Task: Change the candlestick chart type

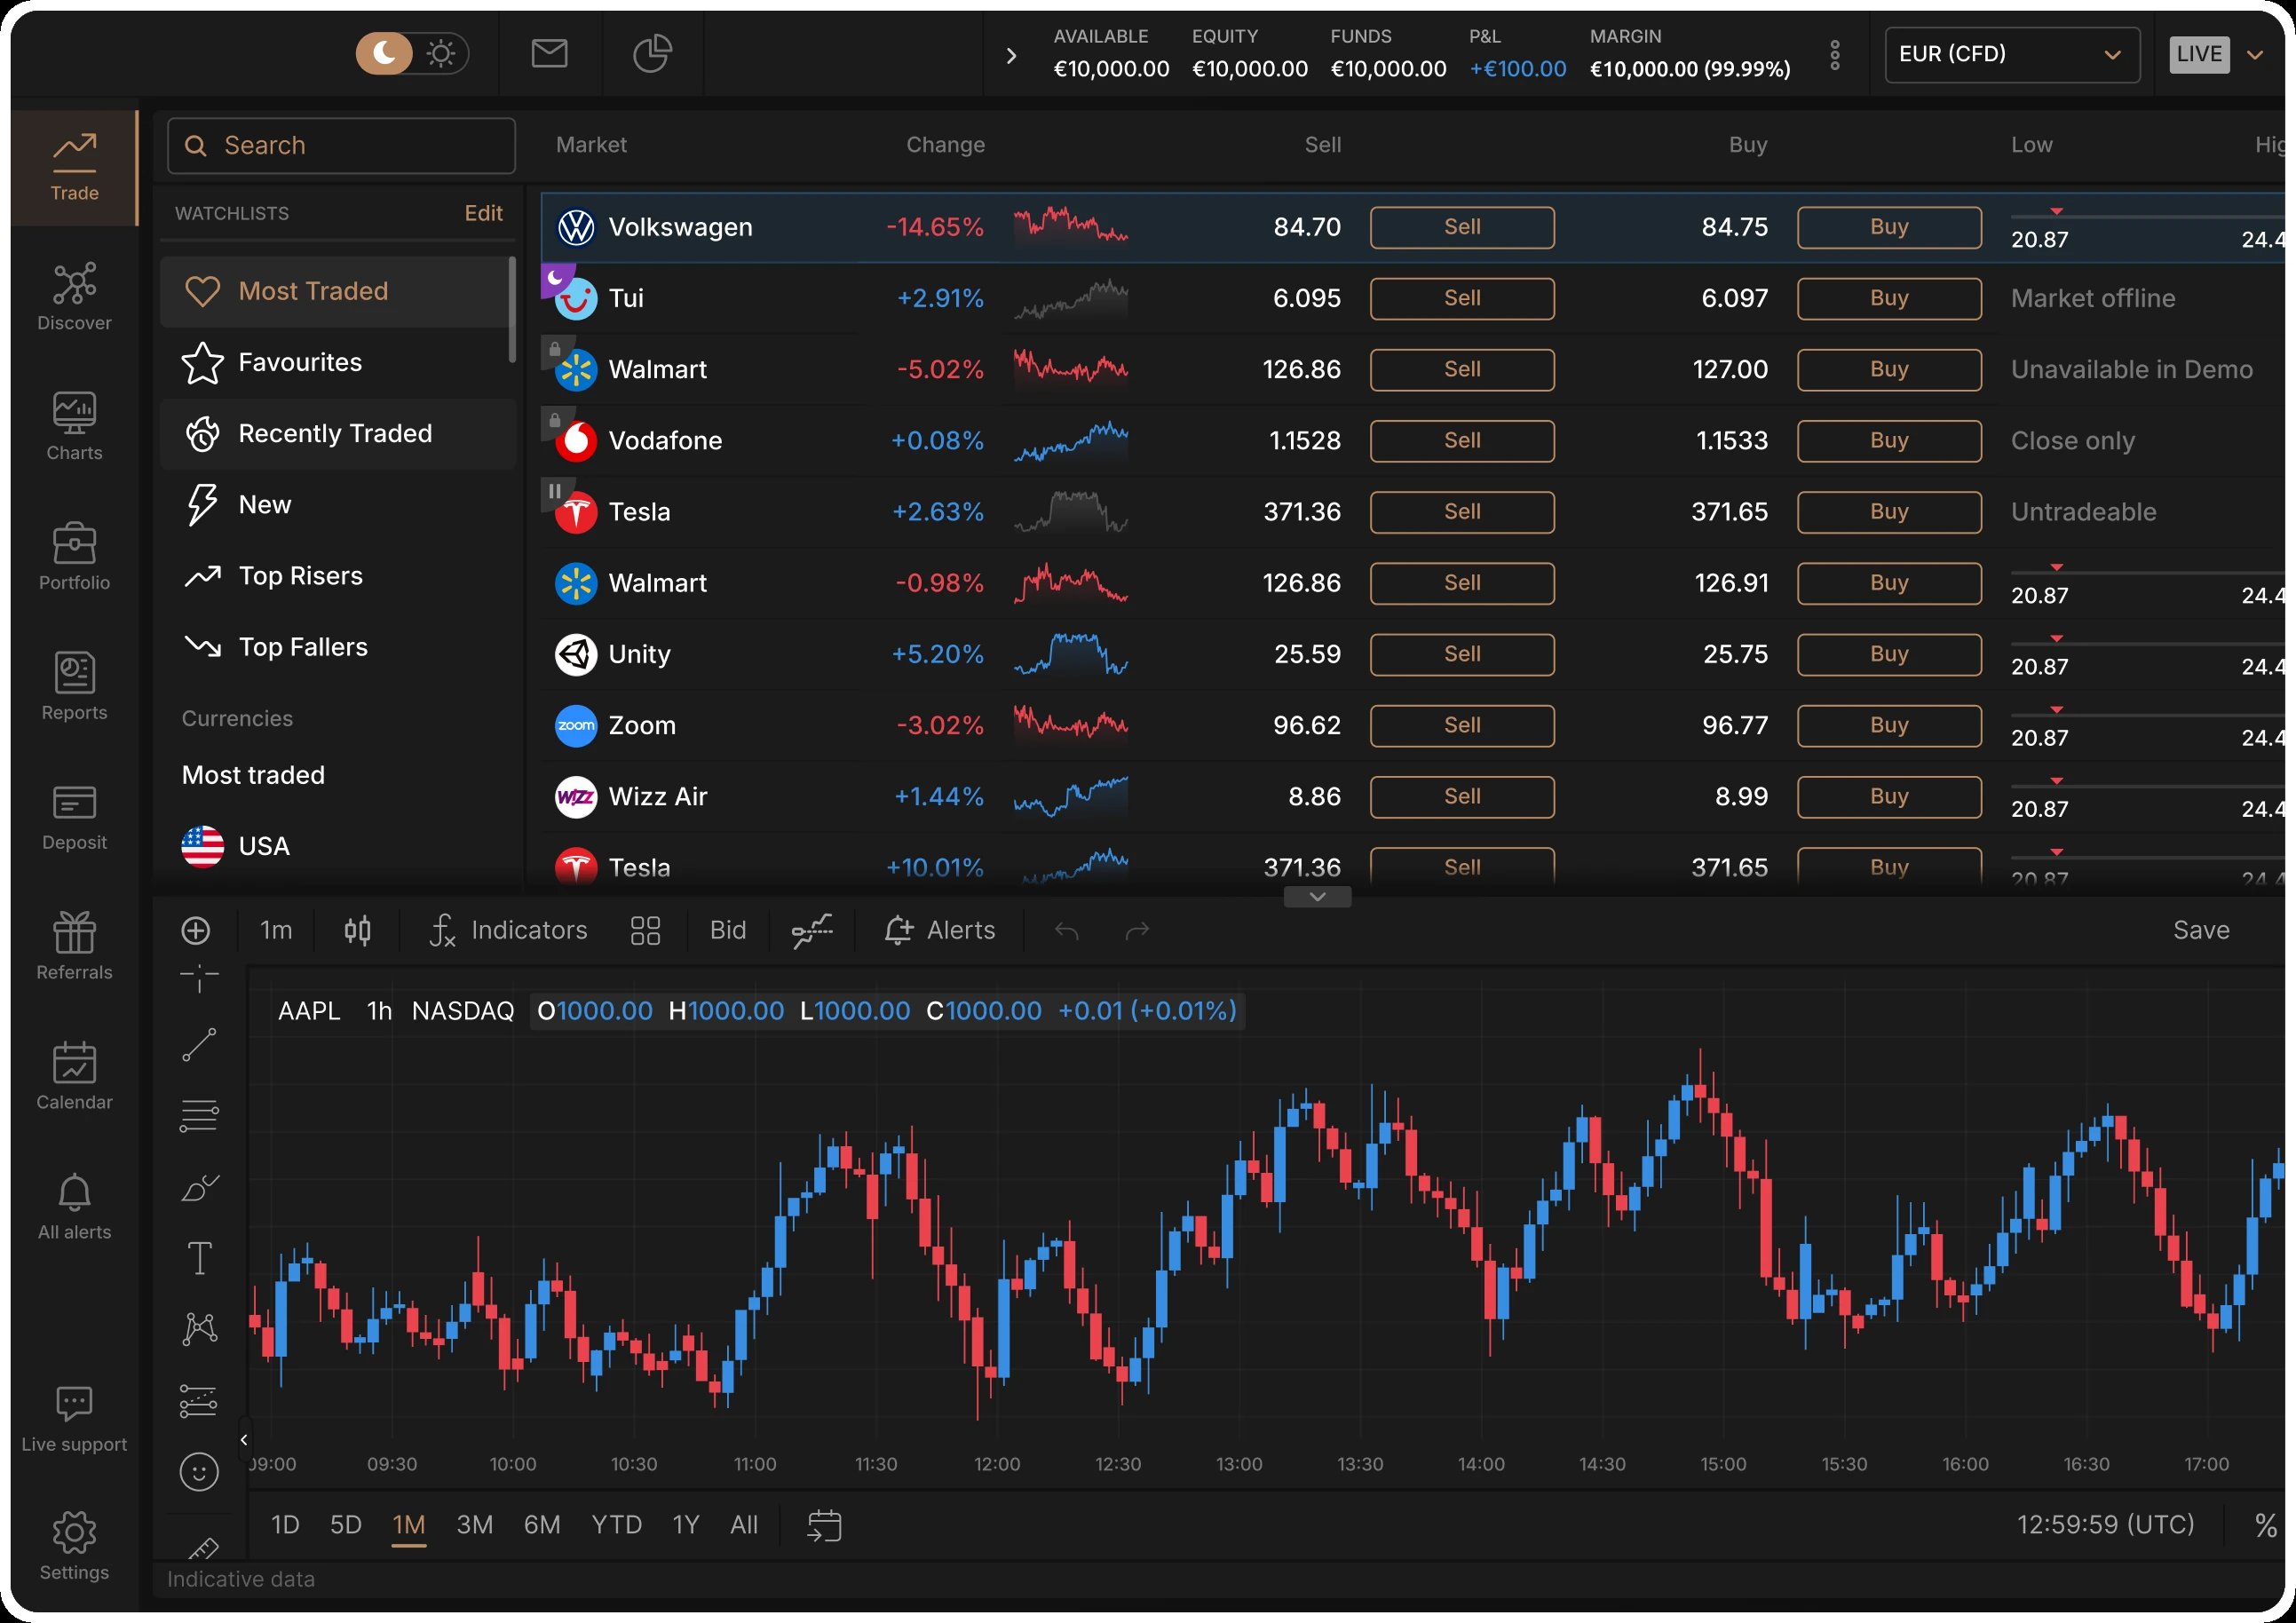Action: pyautogui.click(x=357, y=931)
